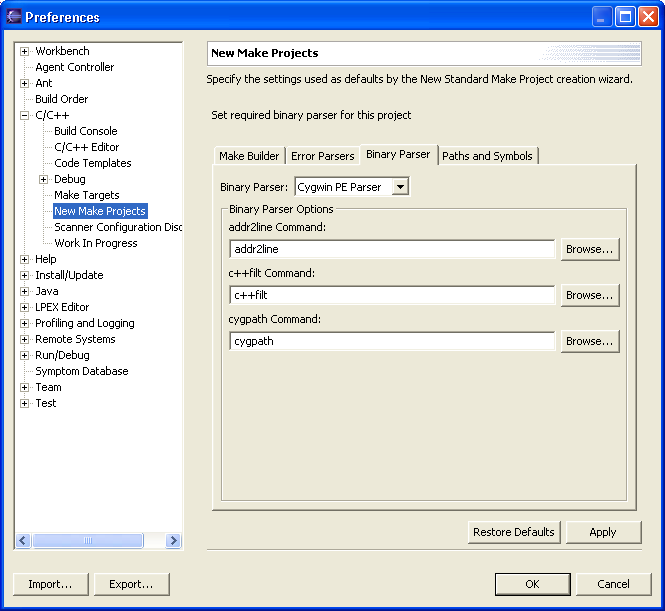665x611 pixels.
Task: Cancel the Preferences dialog
Action: pos(613,584)
